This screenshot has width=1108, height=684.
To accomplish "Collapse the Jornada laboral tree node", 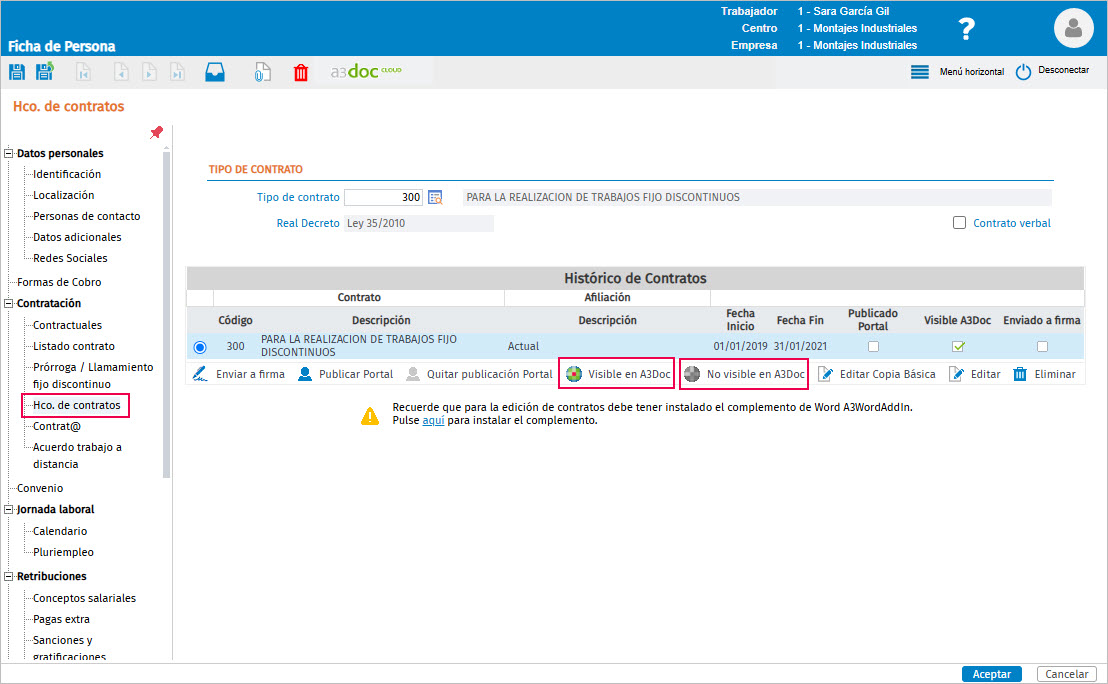I will (x=9, y=509).
